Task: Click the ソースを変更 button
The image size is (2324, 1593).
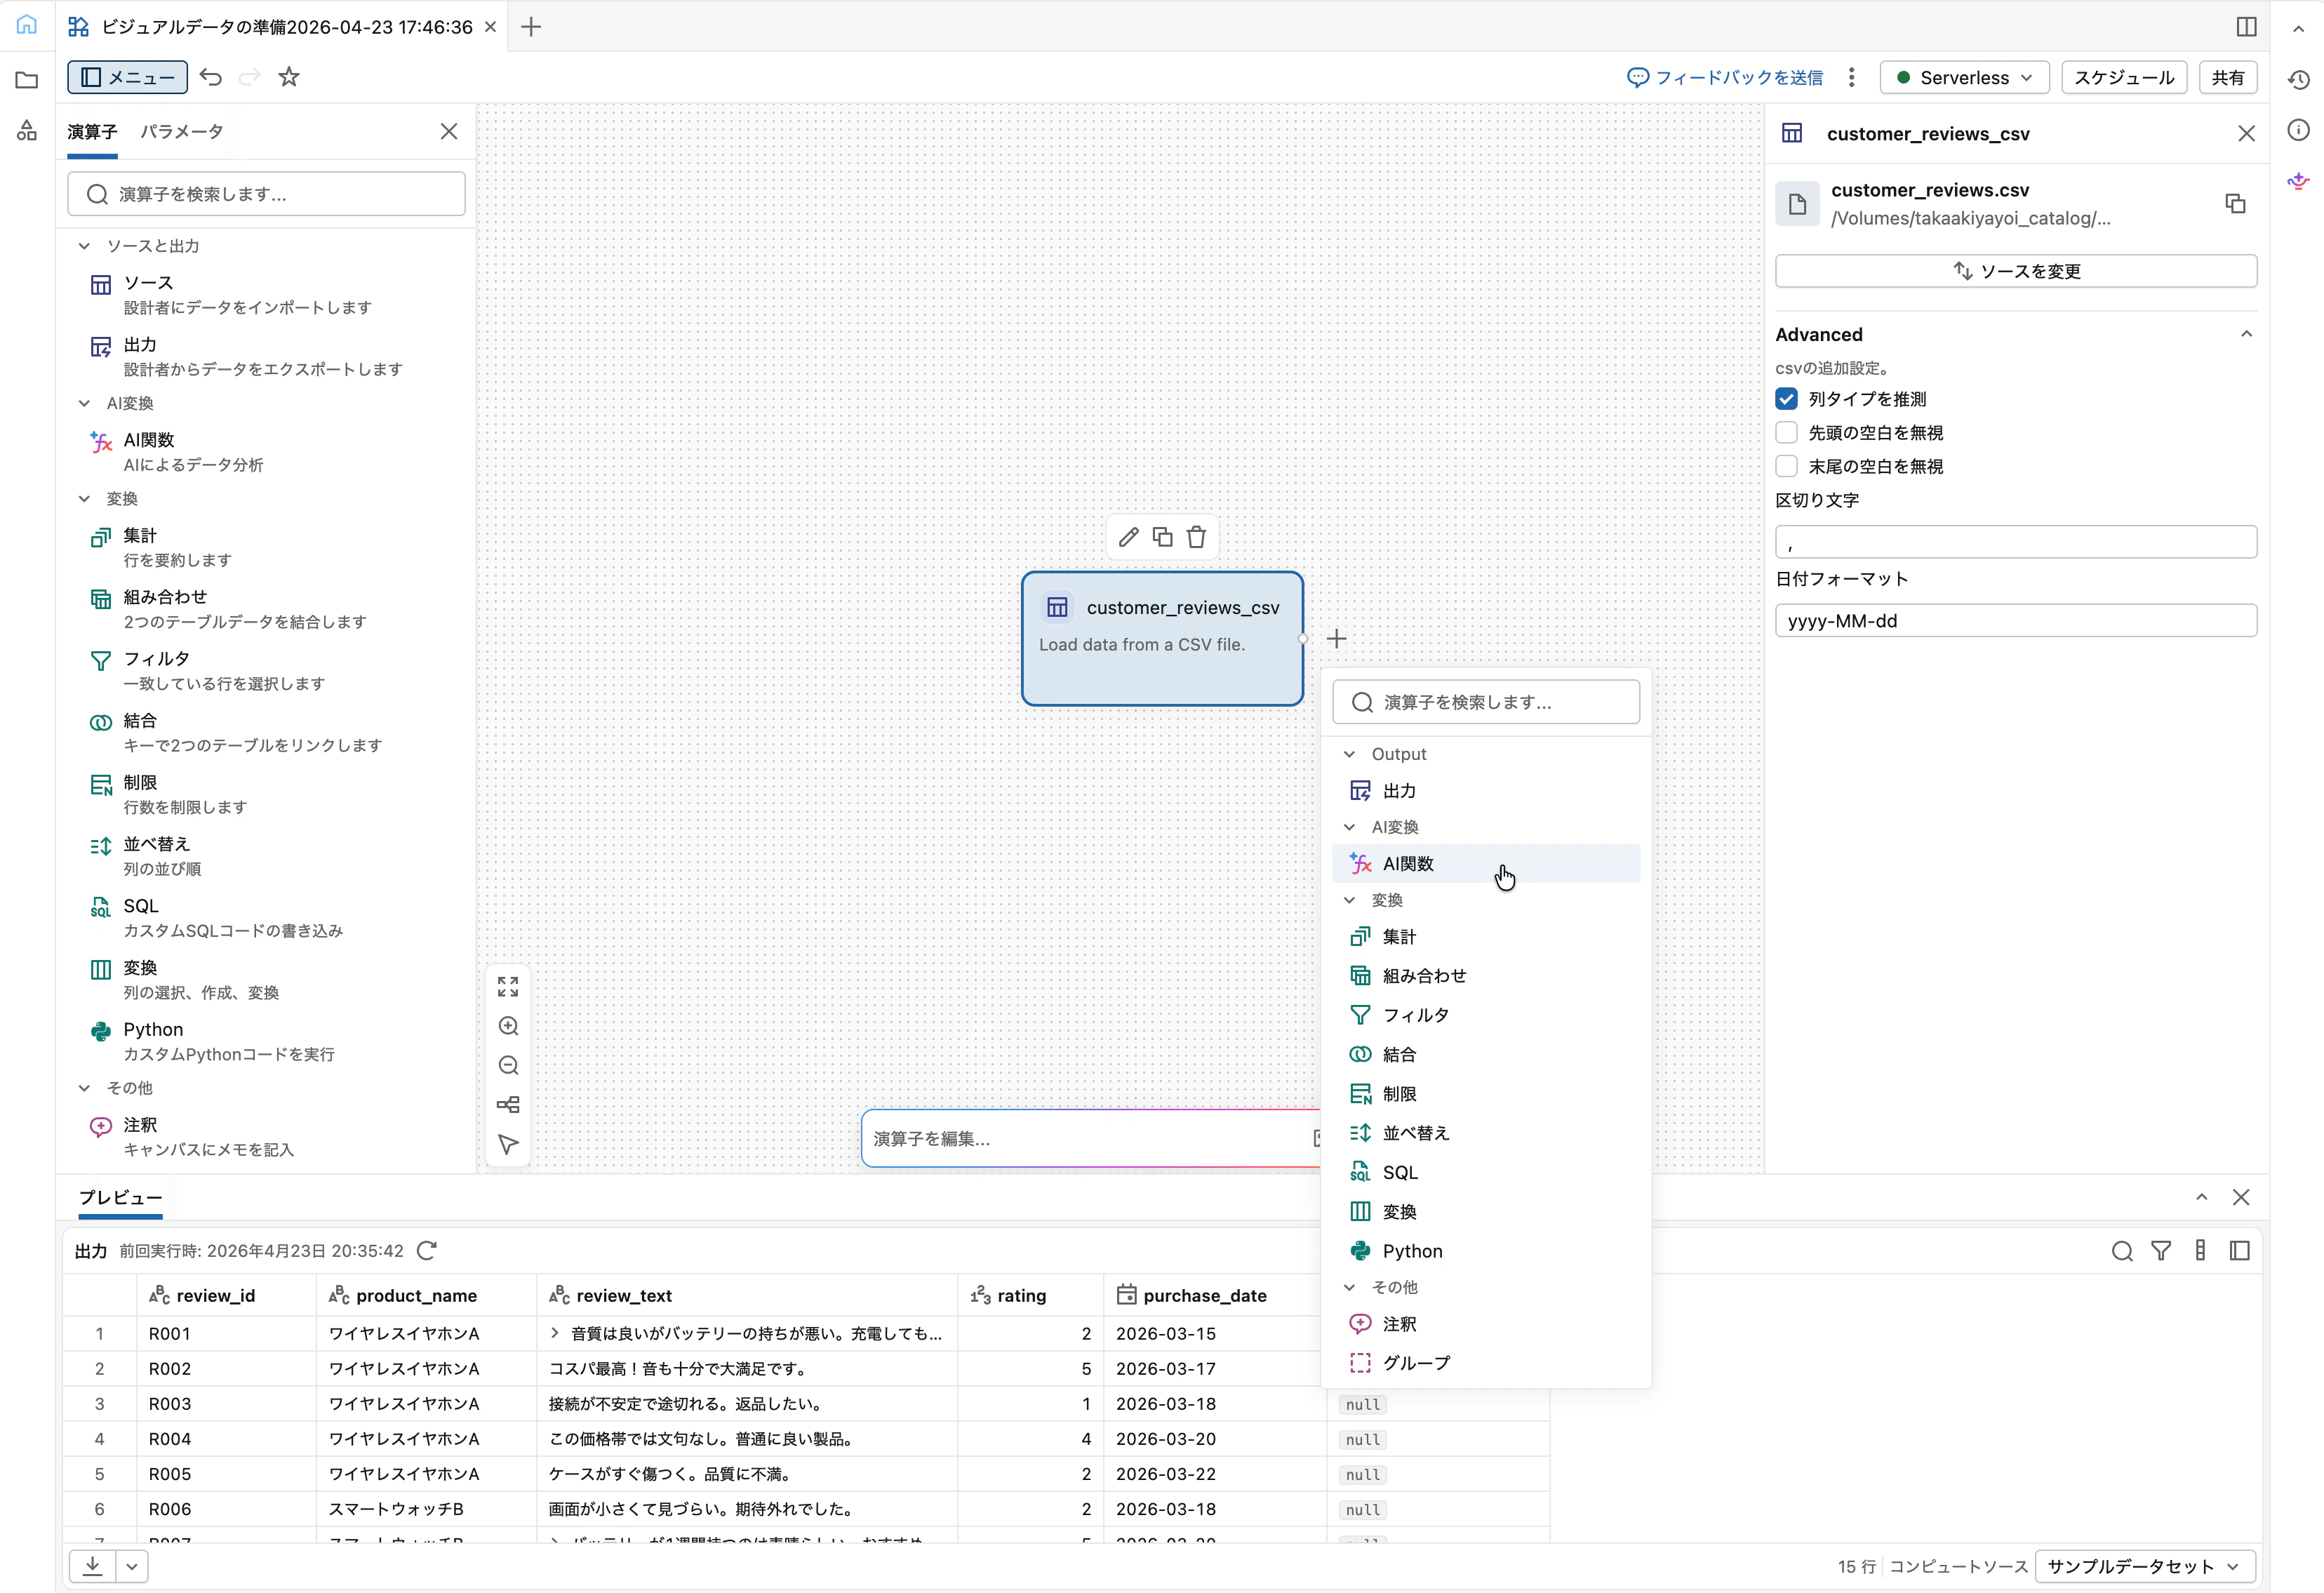Action: coord(2015,271)
